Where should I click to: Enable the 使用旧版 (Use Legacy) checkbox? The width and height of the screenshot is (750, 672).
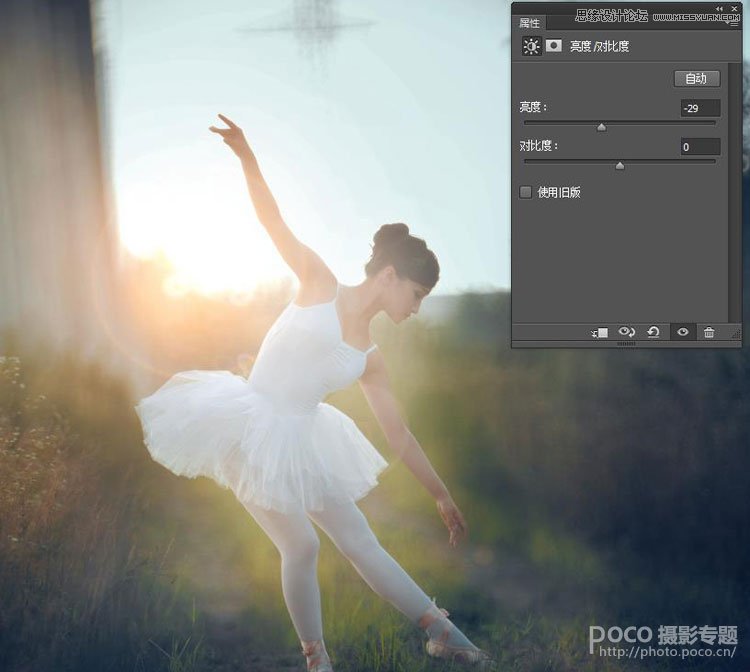(x=526, y=192)
